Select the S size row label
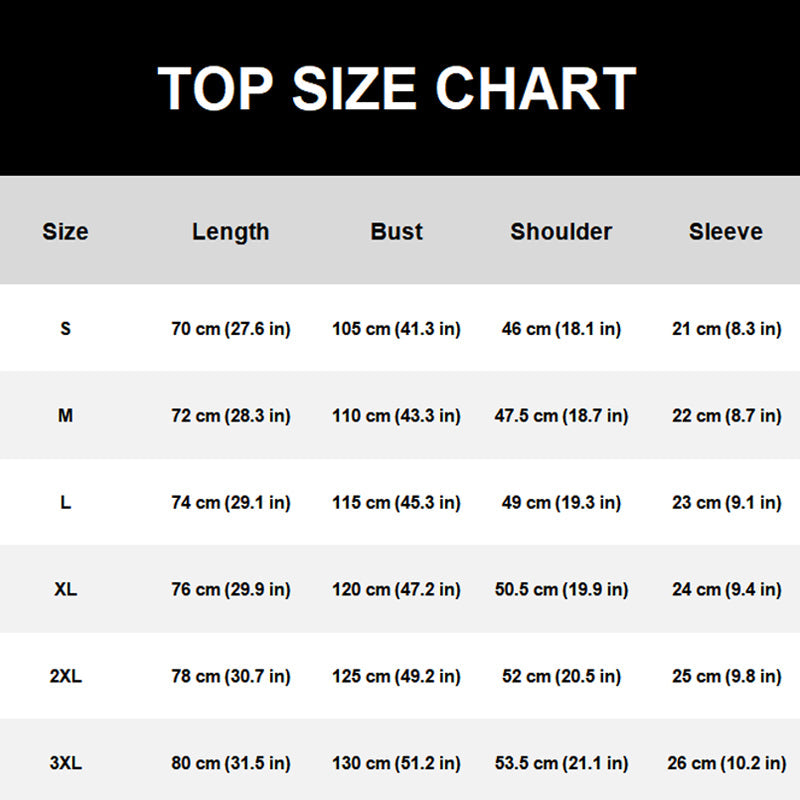The height and width of the screenshot is (800, 800). (65, 329)
